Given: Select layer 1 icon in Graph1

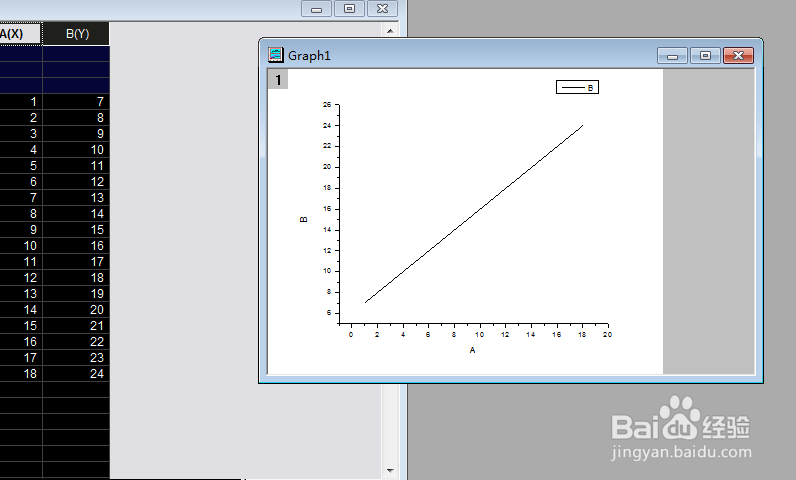Looking at the screenshot, I should (x=278, y=80).
